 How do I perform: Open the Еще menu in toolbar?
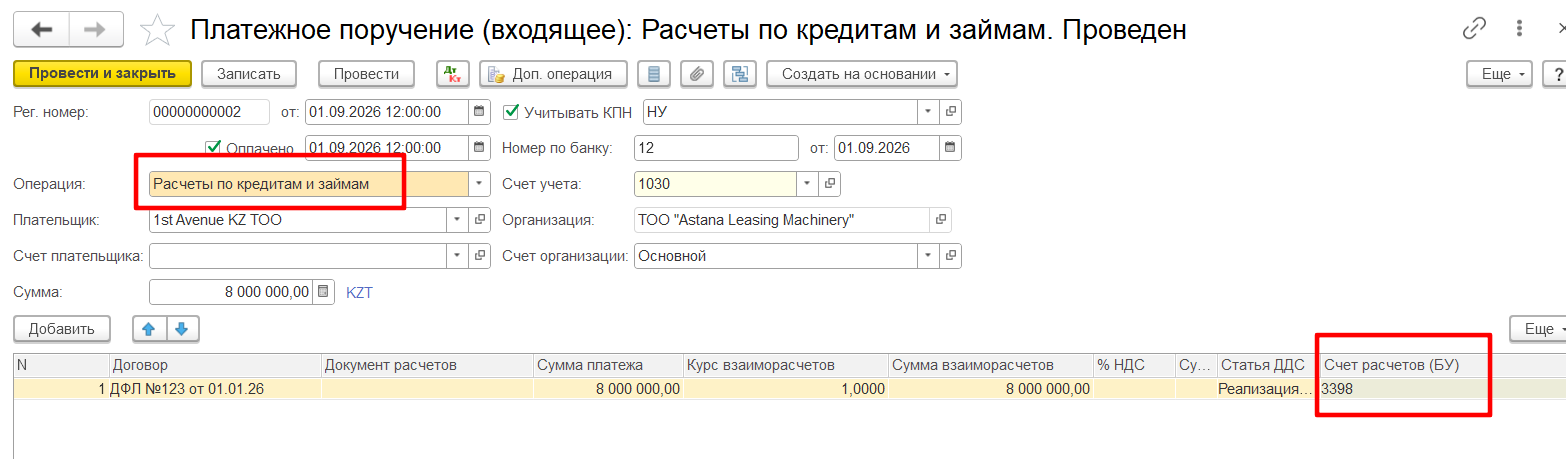[1500, 74]
